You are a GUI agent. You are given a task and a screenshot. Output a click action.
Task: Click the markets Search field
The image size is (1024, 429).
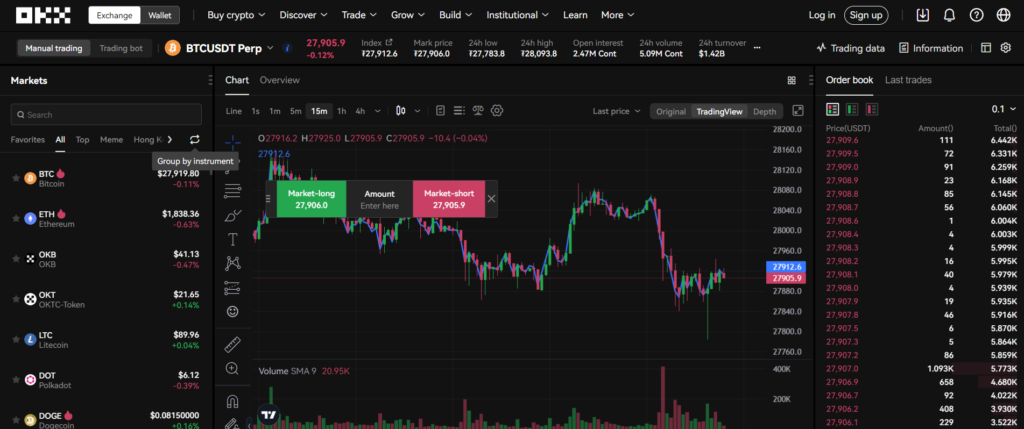[x=106, y=114]
